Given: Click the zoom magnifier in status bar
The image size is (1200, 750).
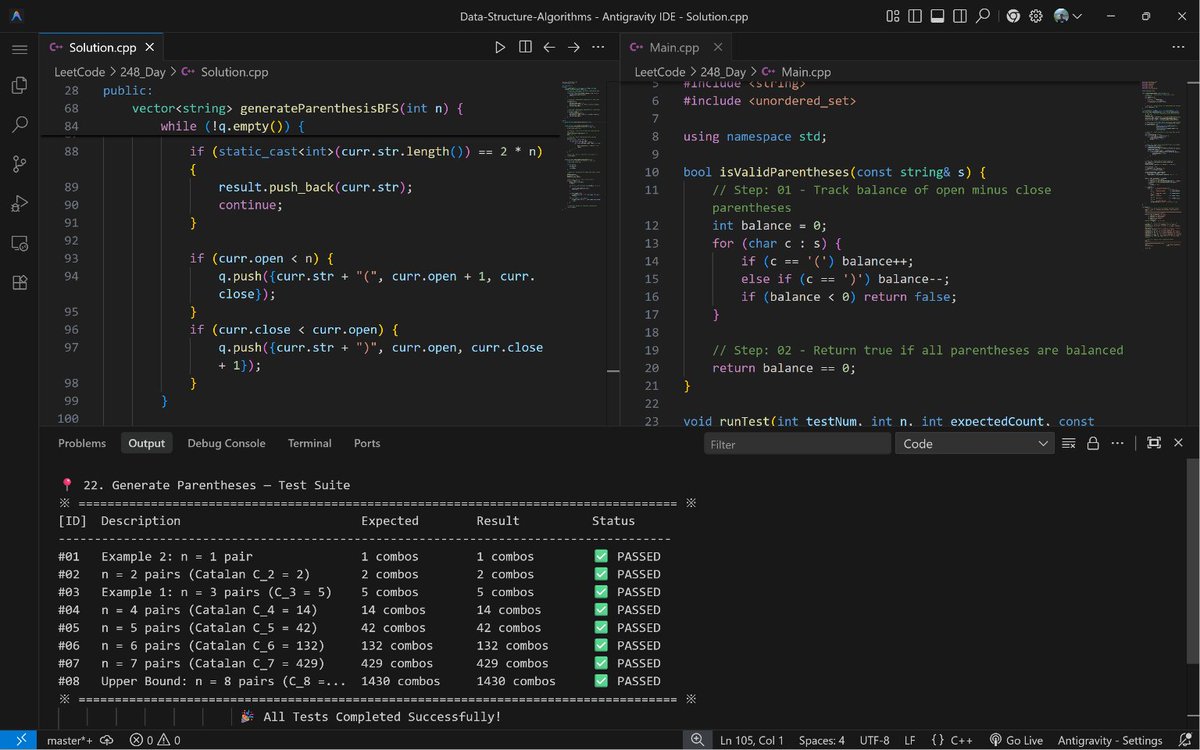Looking at the screenshot, I should click(x=696, y=740).
